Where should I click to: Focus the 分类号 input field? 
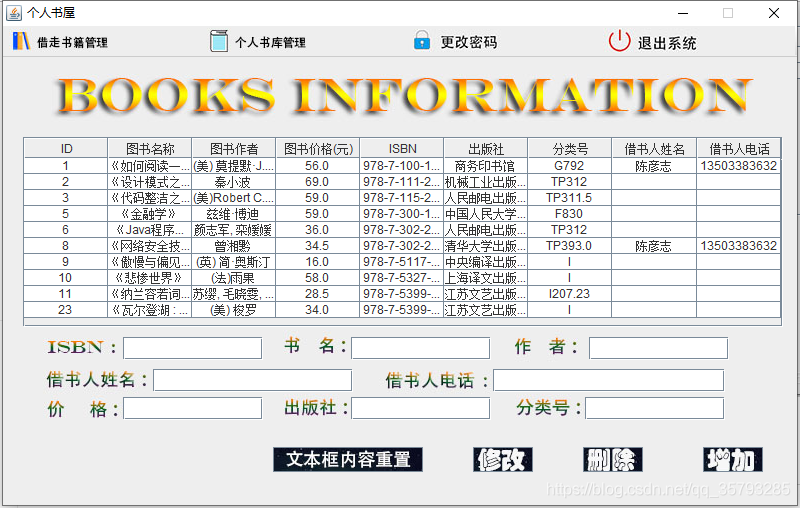(x=655, y=409)
